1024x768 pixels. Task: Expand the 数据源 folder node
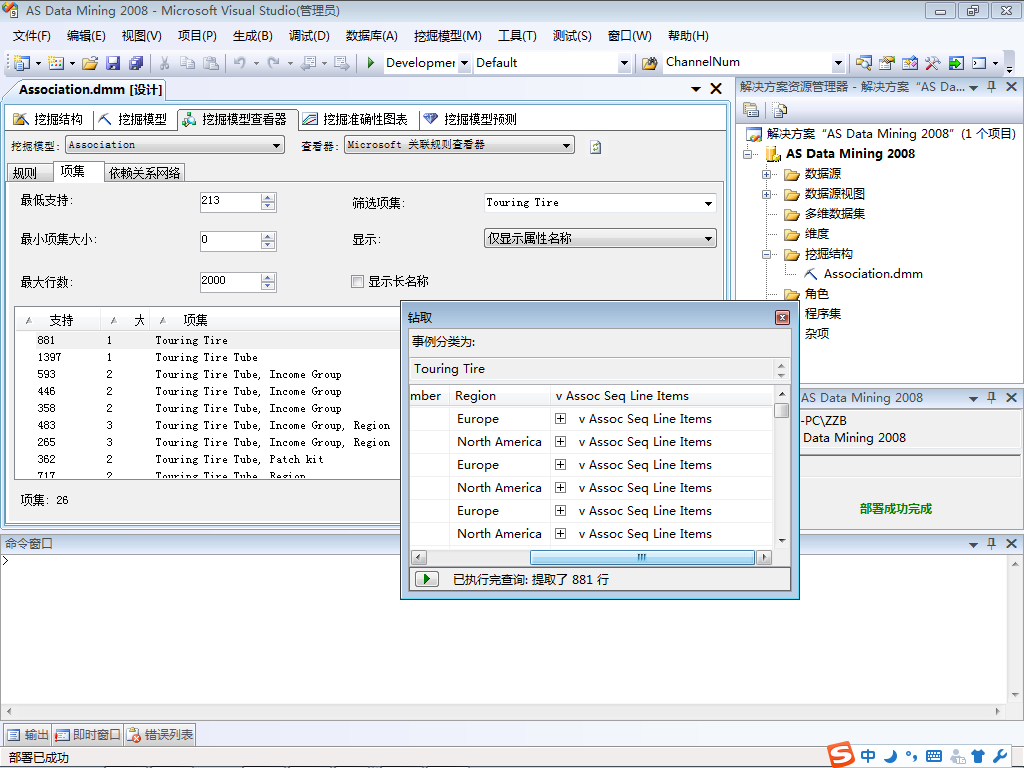point(766,174)
